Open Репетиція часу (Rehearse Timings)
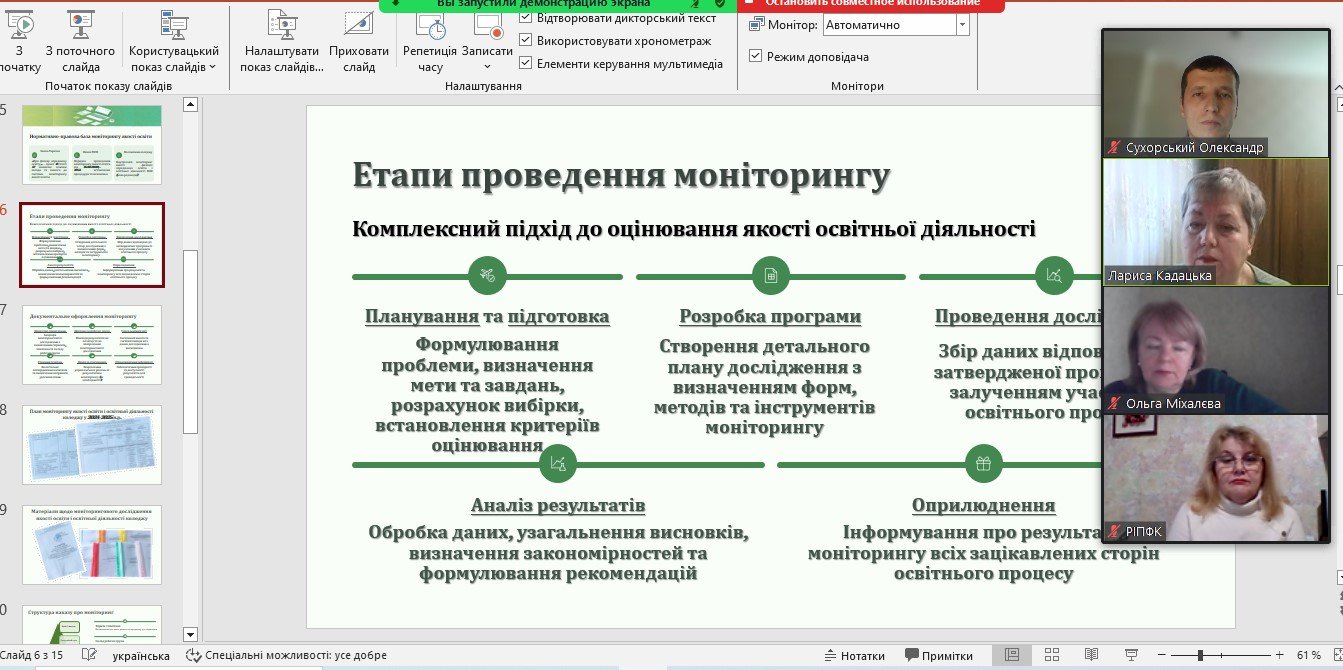 (x=432, y=42)
